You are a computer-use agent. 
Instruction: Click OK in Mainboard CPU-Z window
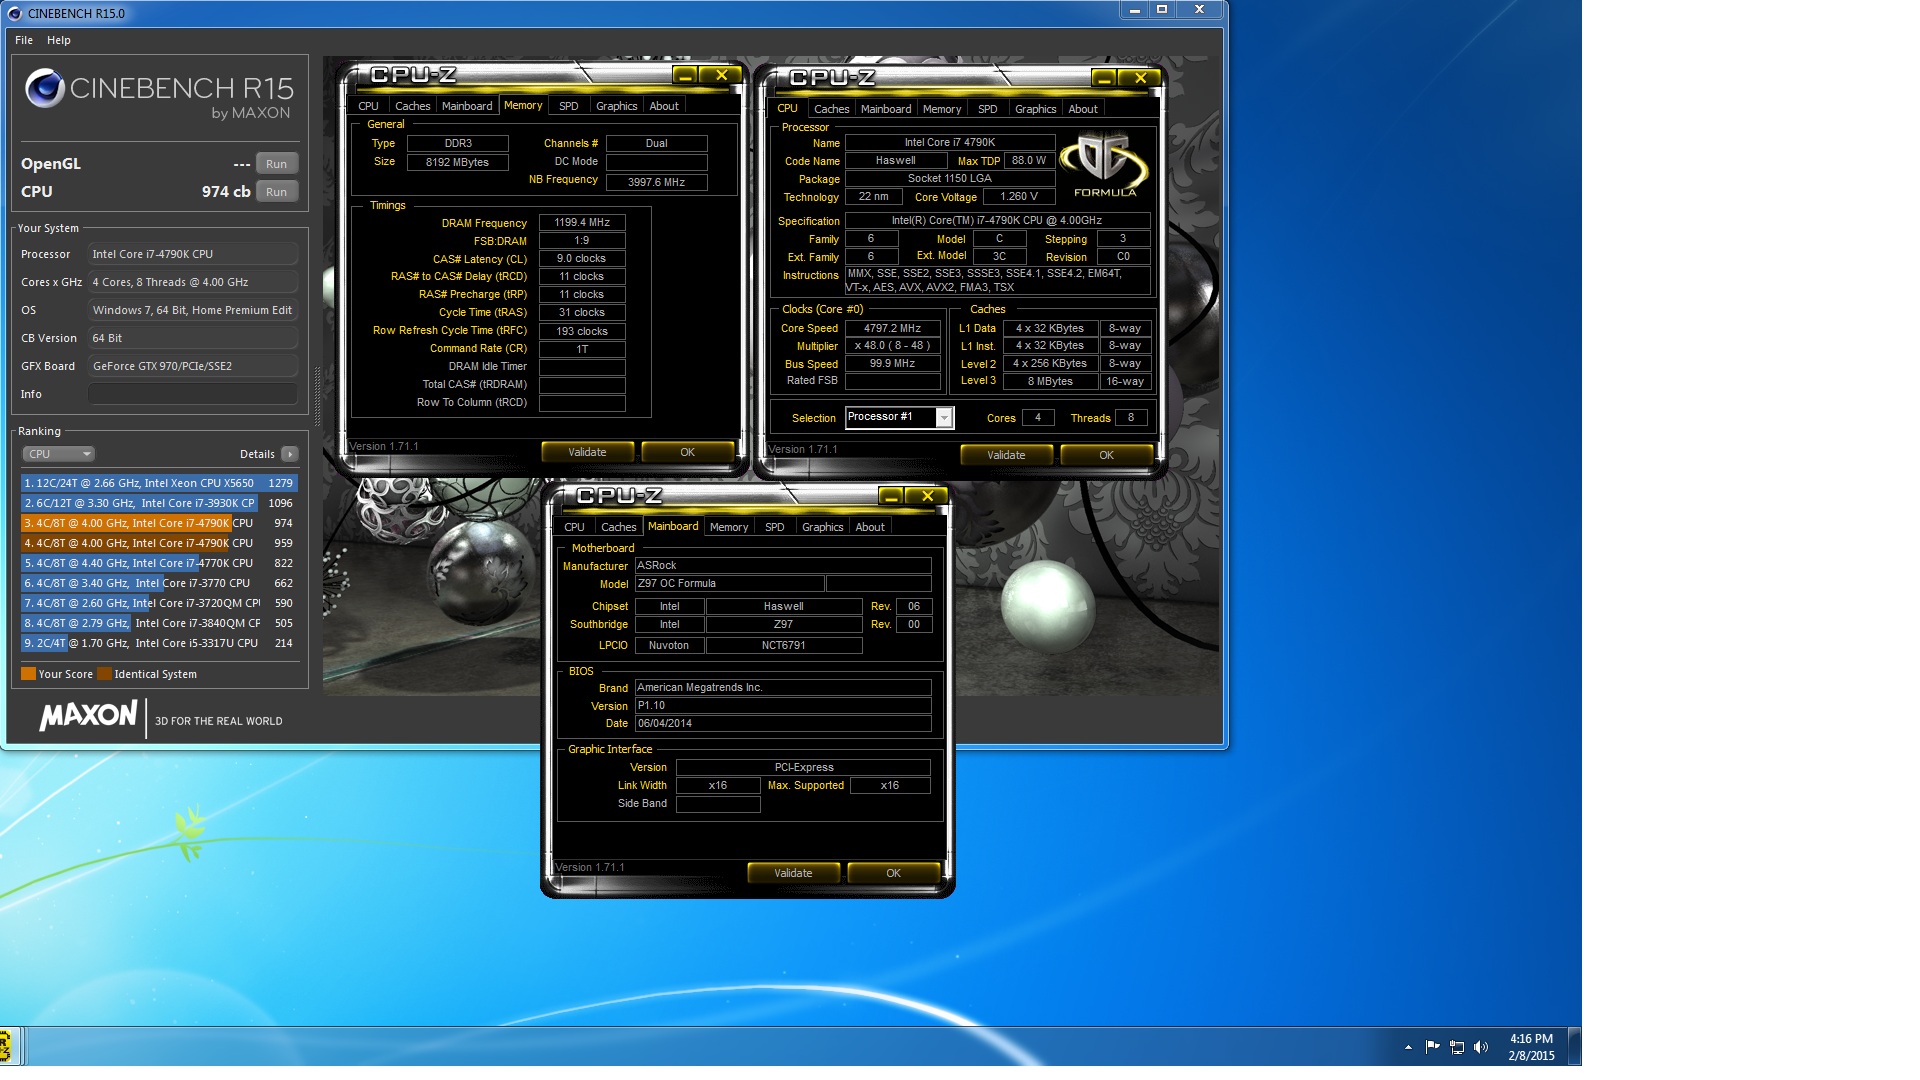pos(893,873)
